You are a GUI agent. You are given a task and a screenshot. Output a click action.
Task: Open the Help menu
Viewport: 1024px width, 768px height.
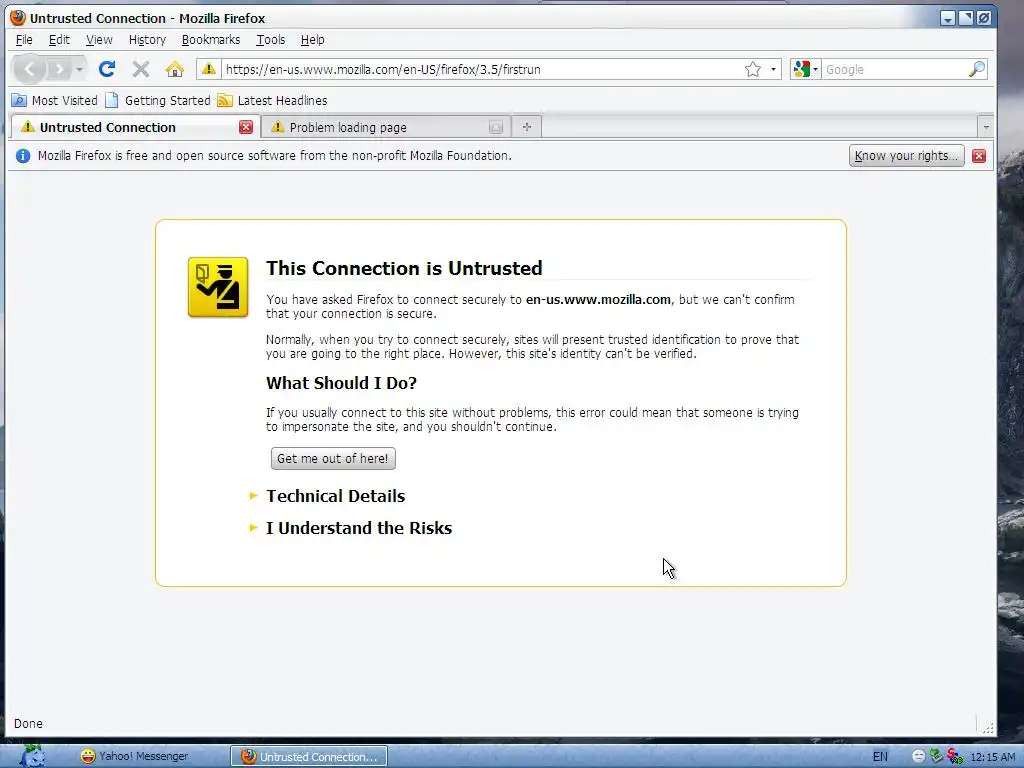click(312, 40)
